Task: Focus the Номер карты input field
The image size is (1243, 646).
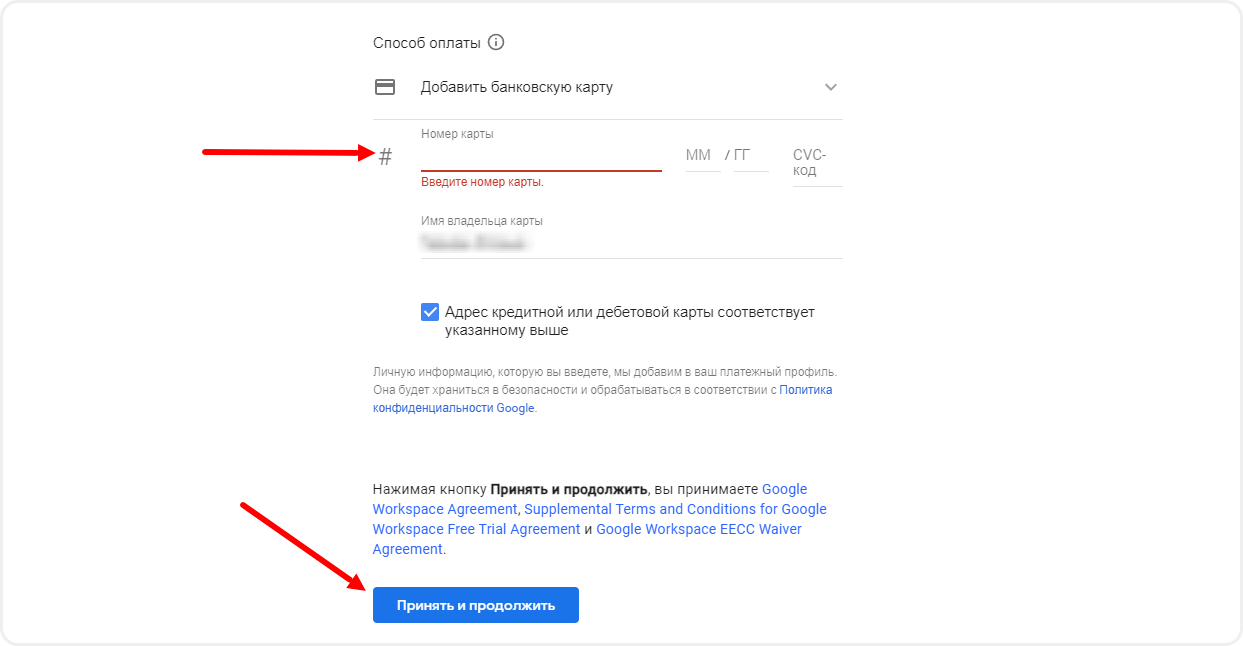Action: 540,157
